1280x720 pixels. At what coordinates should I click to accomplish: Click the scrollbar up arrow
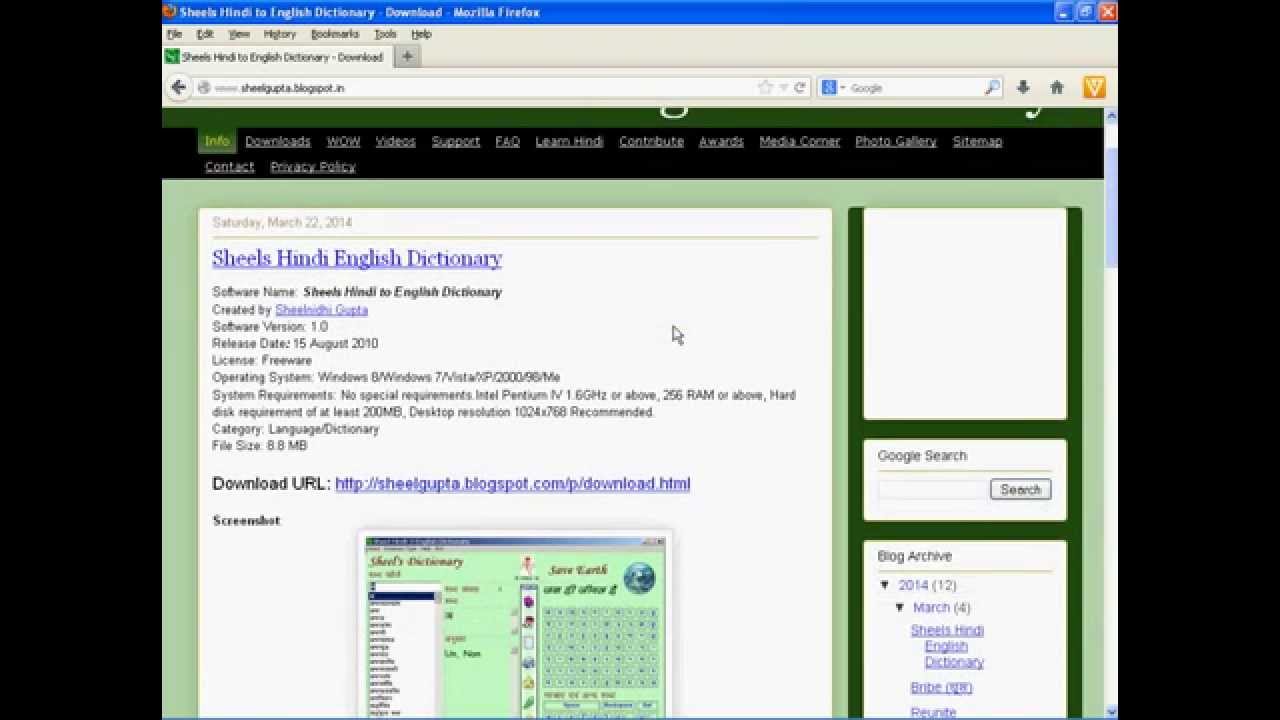[1110, 116]
